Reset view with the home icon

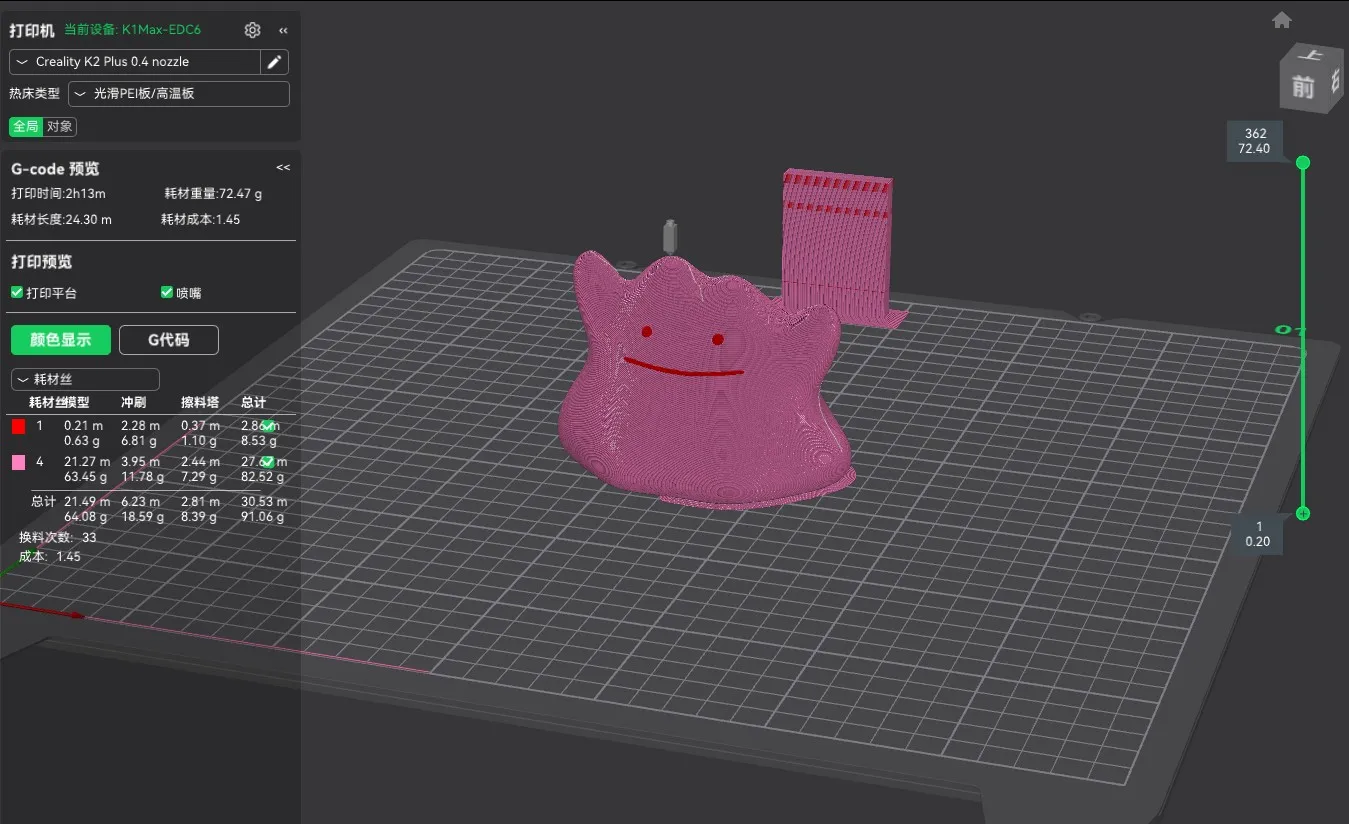click(1282, 20)
